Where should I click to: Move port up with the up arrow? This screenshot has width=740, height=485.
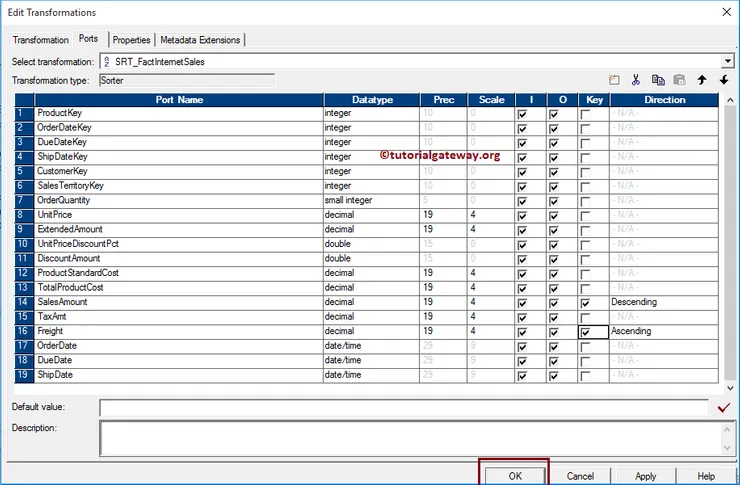coord(702,80)
